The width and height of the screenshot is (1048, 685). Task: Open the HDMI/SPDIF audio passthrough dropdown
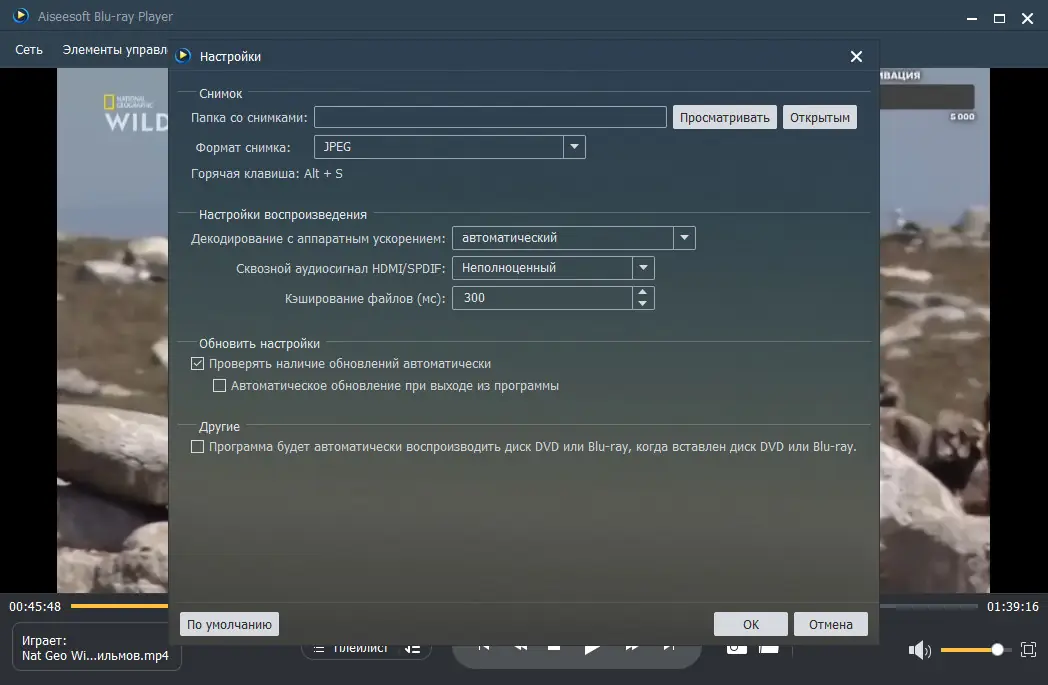point(643,268)
